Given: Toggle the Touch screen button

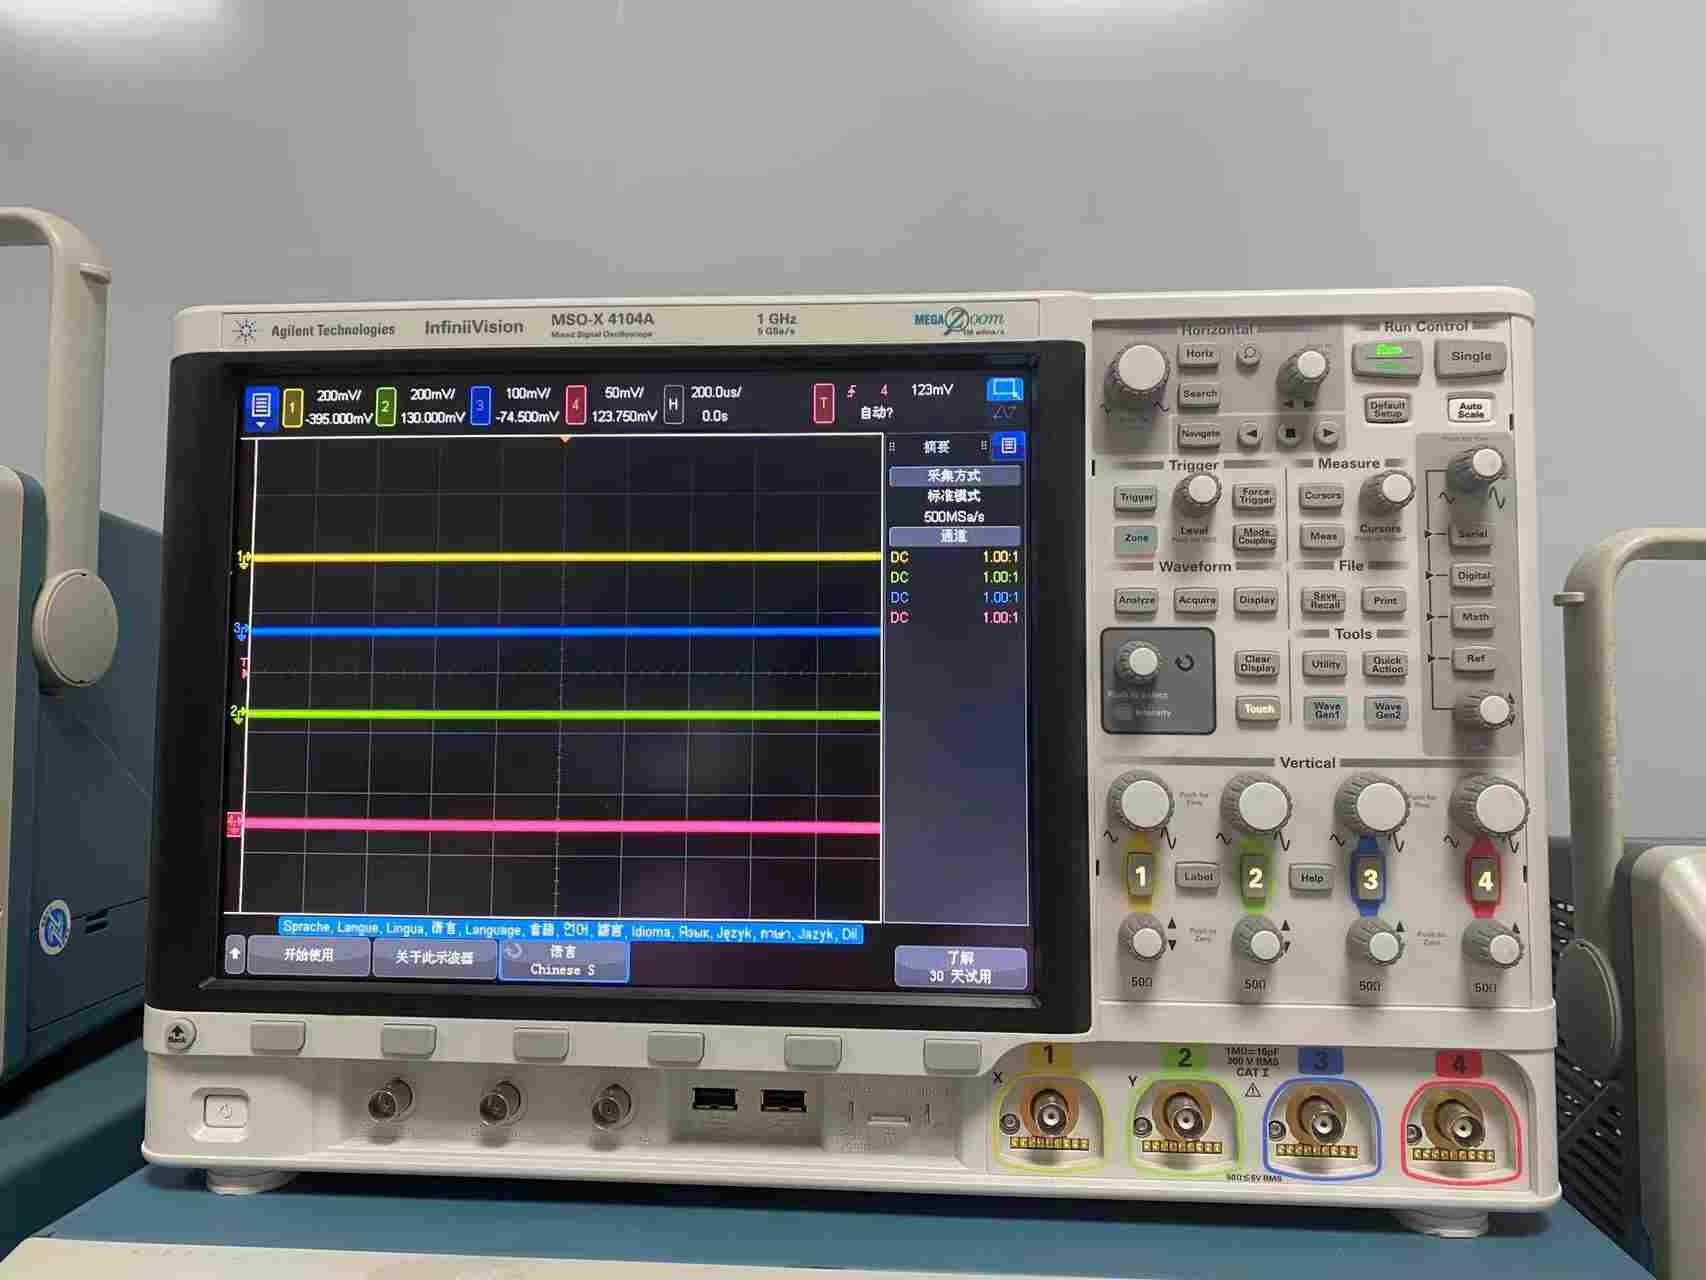Looking at the screenshot, I should coord(1258,710).
